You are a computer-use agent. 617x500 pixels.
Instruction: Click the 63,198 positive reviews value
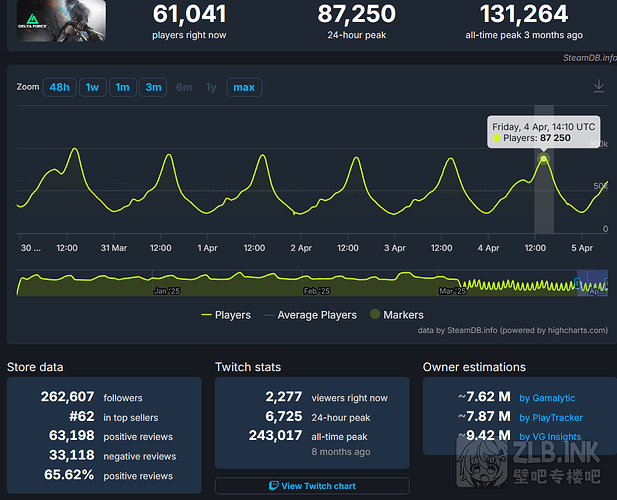(x=71, y=435)
